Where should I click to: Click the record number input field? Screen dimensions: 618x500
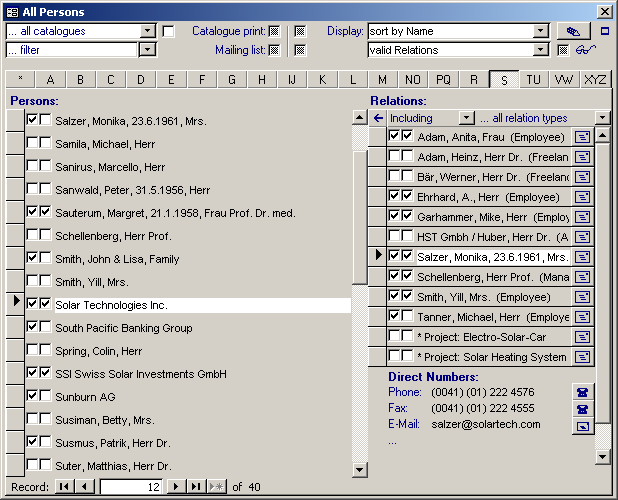tap(131, 486)
